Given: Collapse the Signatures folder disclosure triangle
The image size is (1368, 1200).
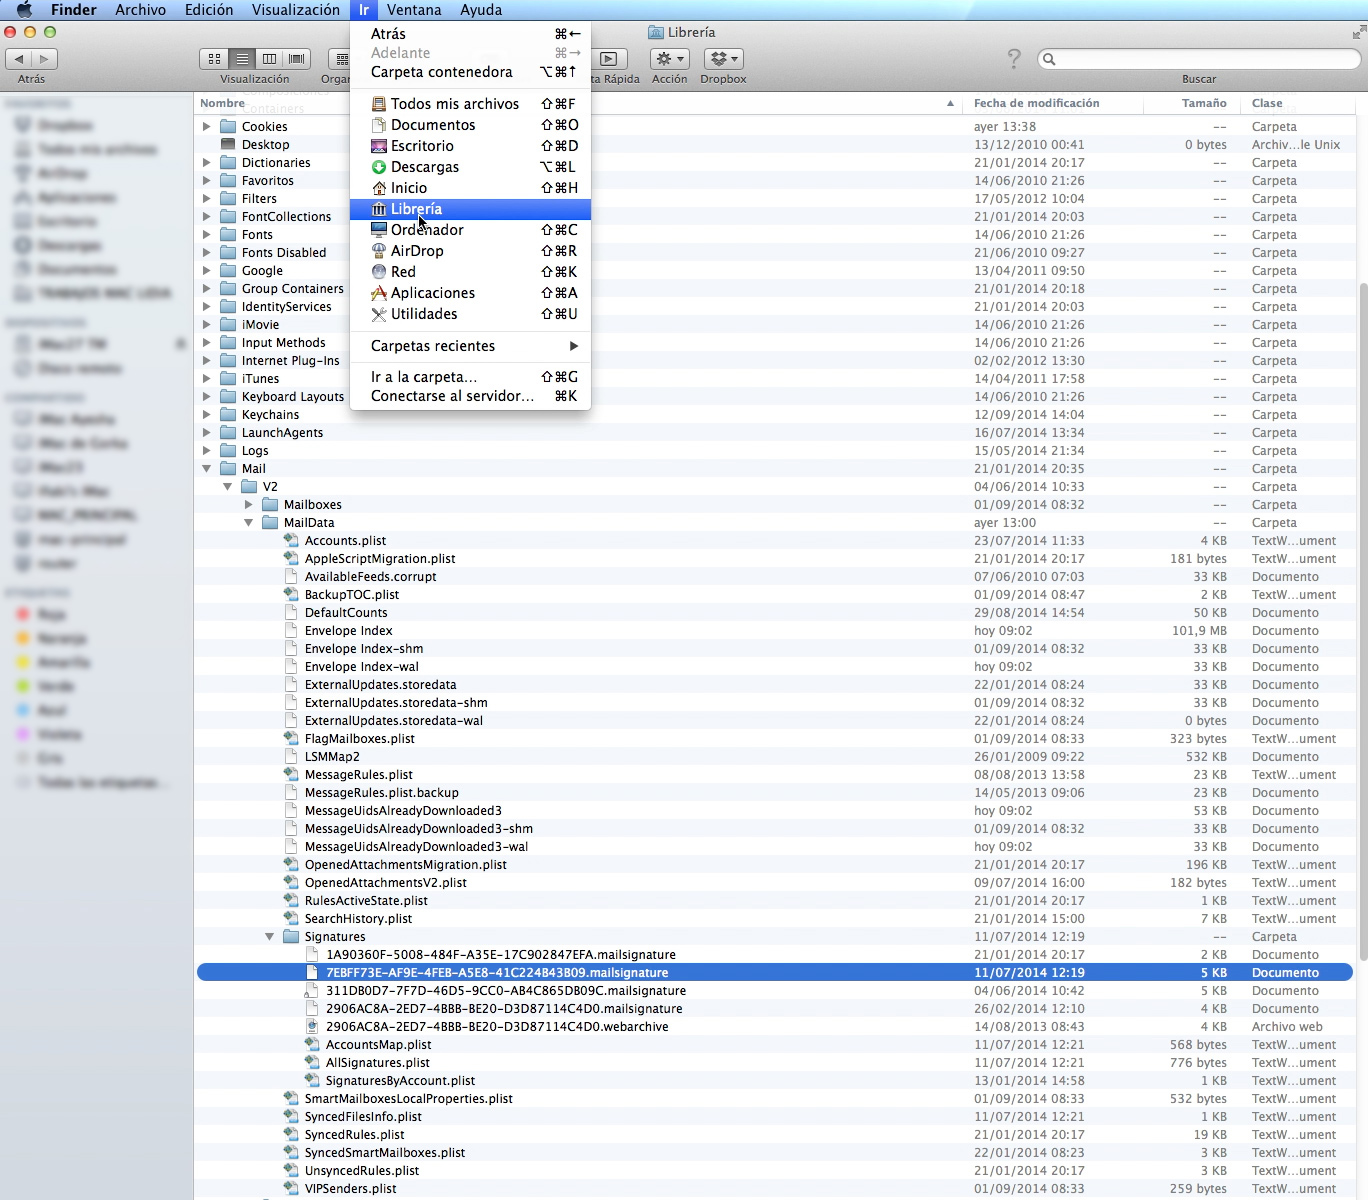Looking at the screenshot, I should [270, 937].
